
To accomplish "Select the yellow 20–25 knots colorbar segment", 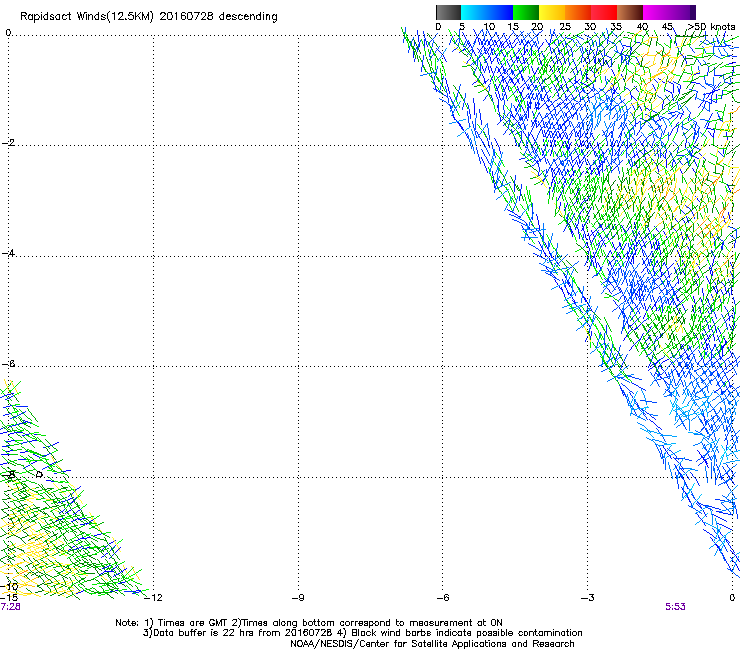I will [552, 12].
